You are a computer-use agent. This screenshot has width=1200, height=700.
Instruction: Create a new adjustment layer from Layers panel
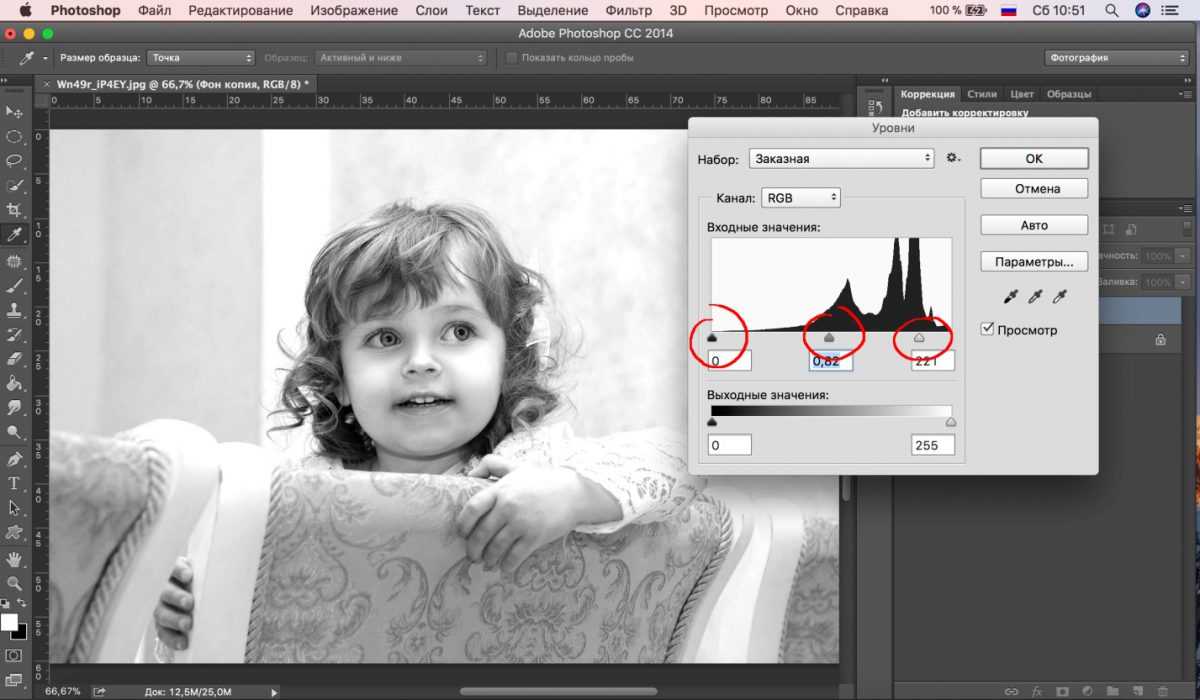click(1087, 691)
